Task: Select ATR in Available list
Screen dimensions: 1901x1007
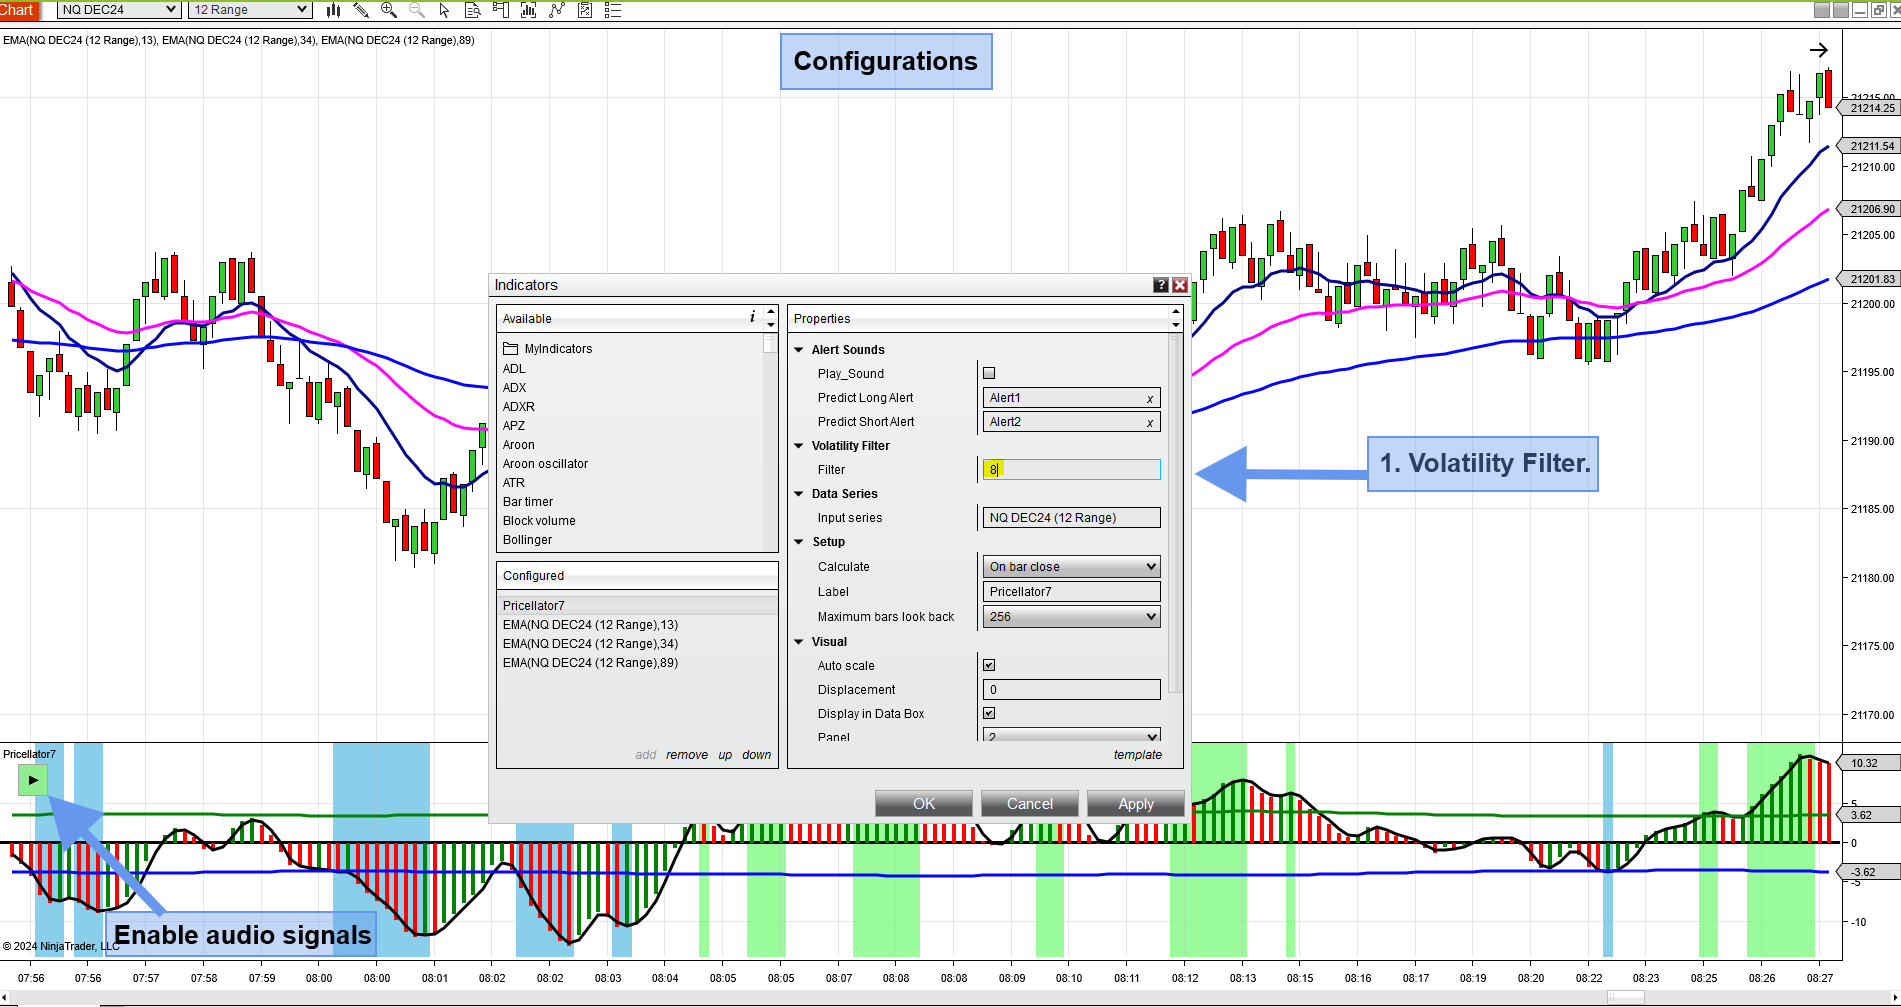Action: (x=514, y=483)
